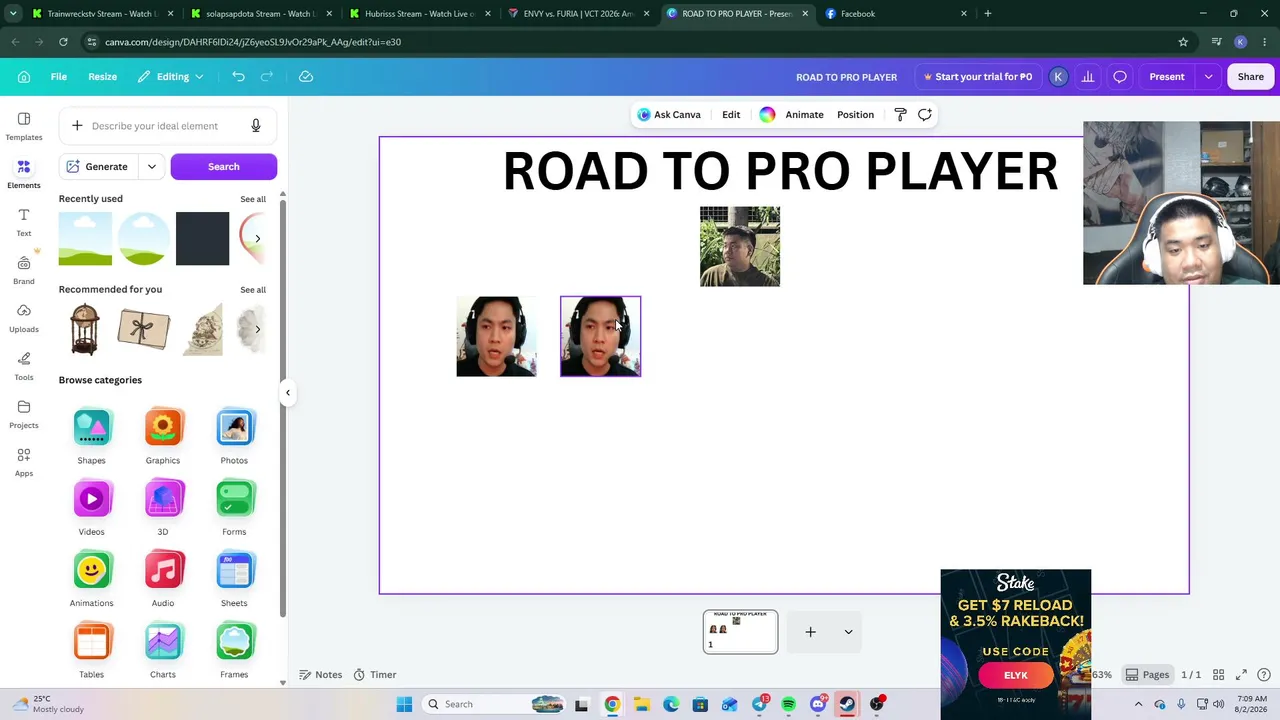Show hidden system tray icons

pyautogui.click(x=1138, y=704)
